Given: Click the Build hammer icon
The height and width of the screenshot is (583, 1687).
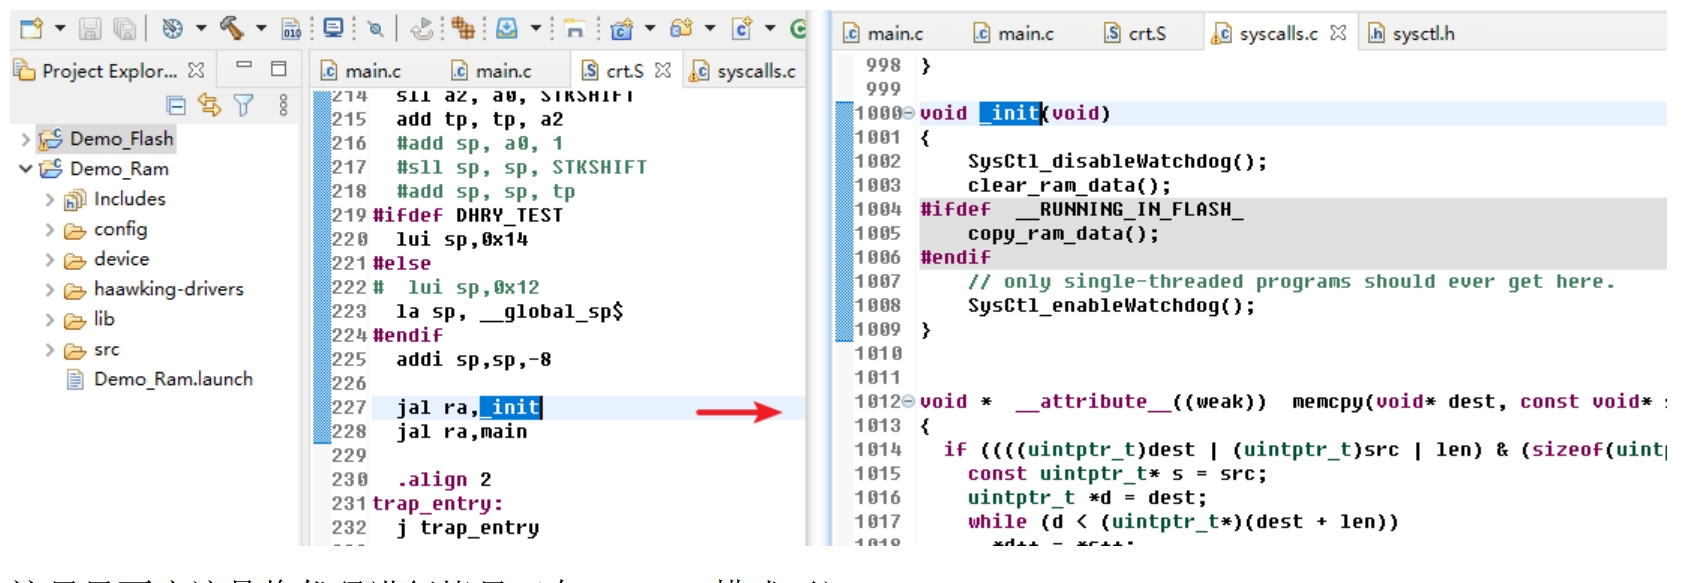Looking at the screenshot, I should [232, 29].
